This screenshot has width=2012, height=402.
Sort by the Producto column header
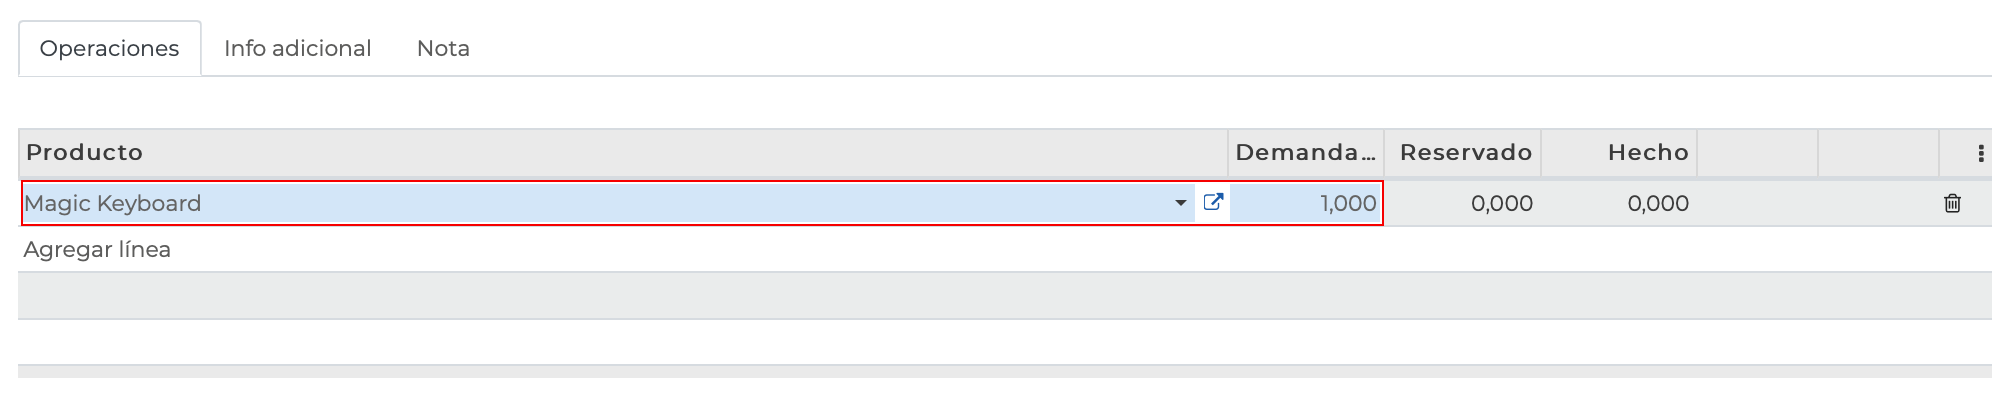coord(85,152)
